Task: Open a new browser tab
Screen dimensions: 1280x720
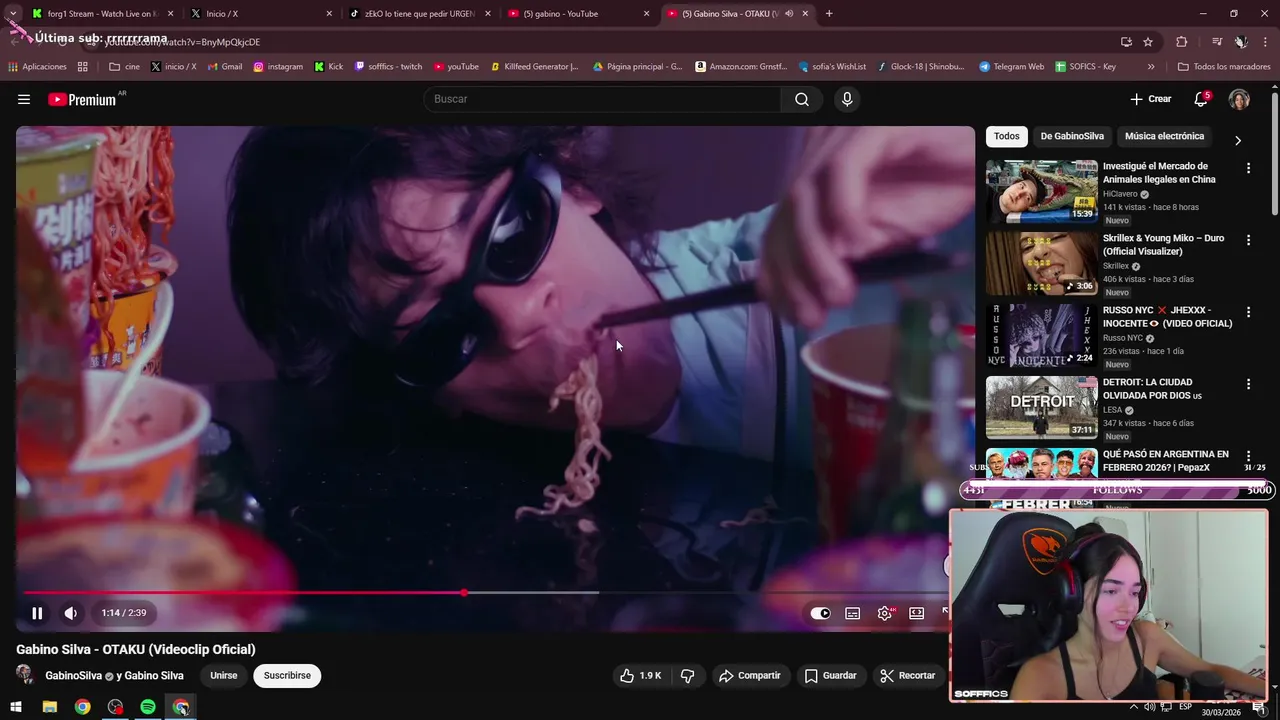Action: point(829,14)
